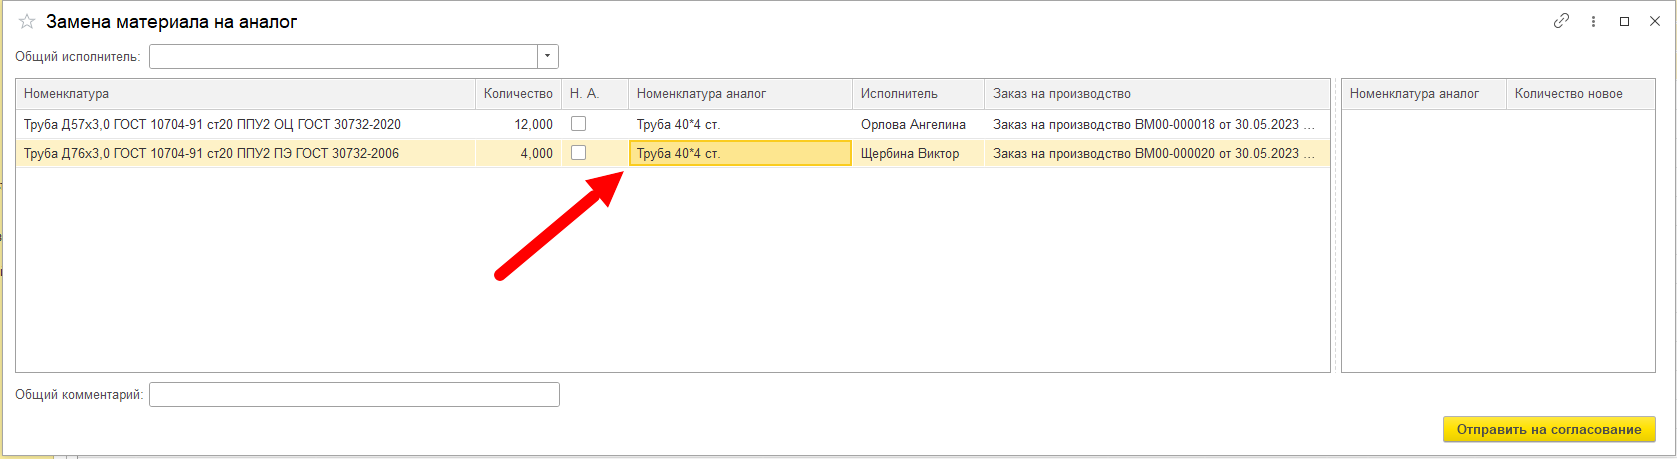
Task: Select Труба 40*4 ст. in Орлова row
Action: pyautogui.click(x=740, y=125)
